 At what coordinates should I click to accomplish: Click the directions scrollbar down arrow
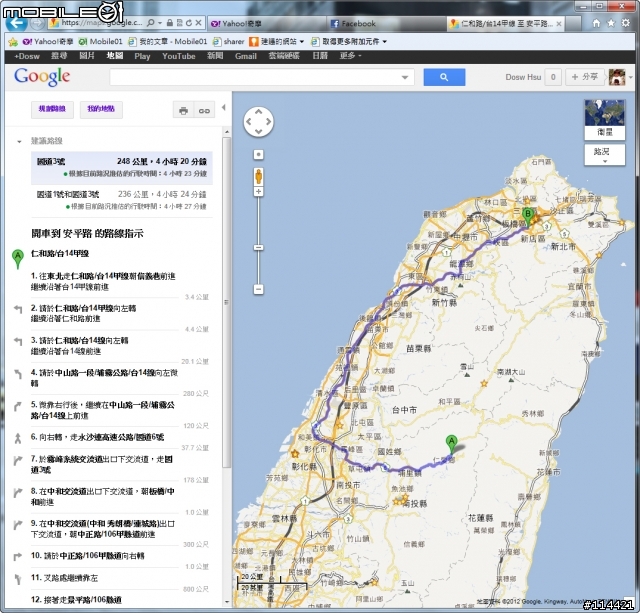pyautogui.click(x=227, y=602)
